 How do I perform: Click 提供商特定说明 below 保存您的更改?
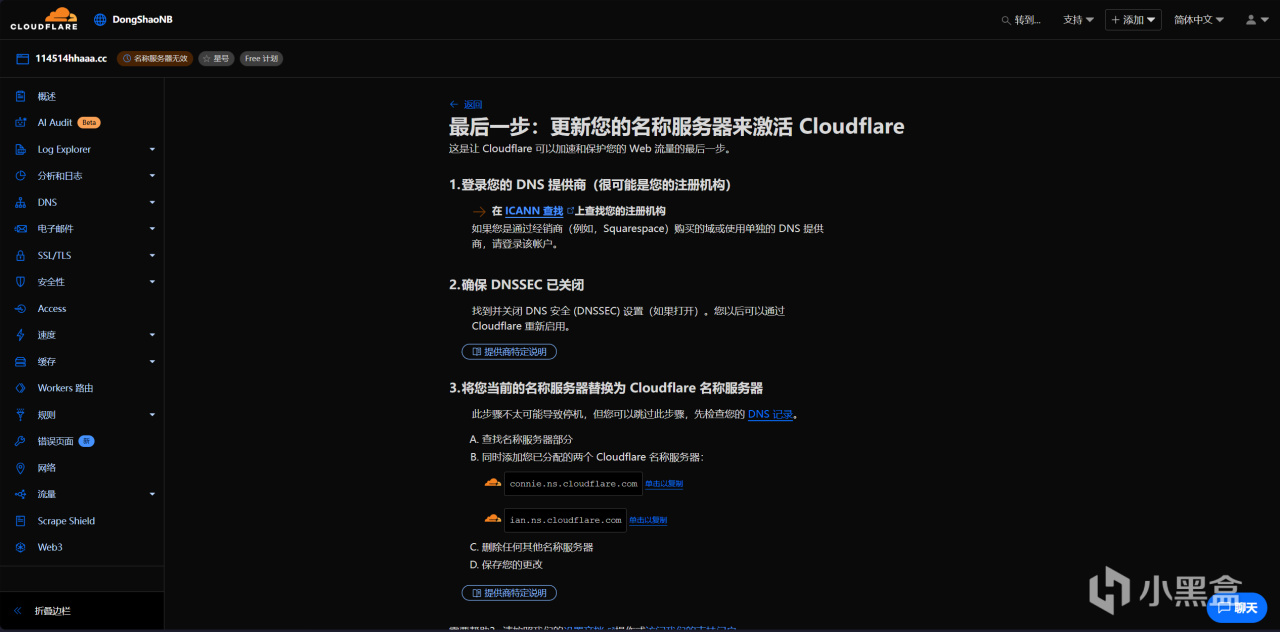[509, 593]
